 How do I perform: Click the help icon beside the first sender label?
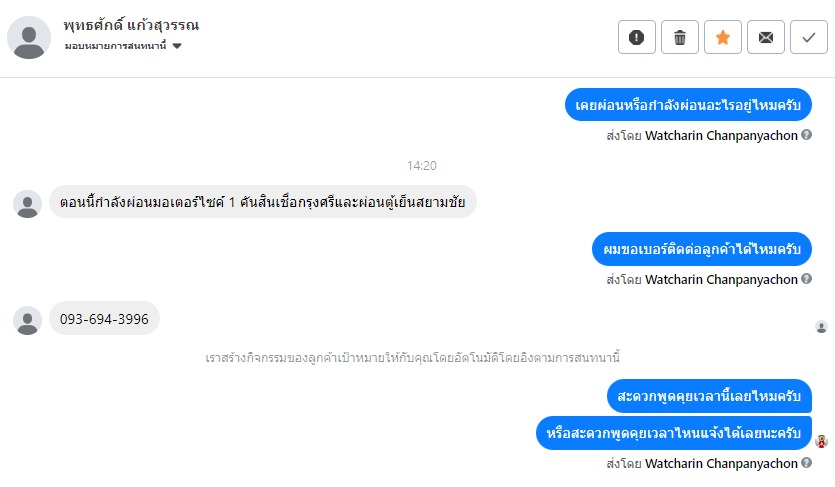point(806,134)
